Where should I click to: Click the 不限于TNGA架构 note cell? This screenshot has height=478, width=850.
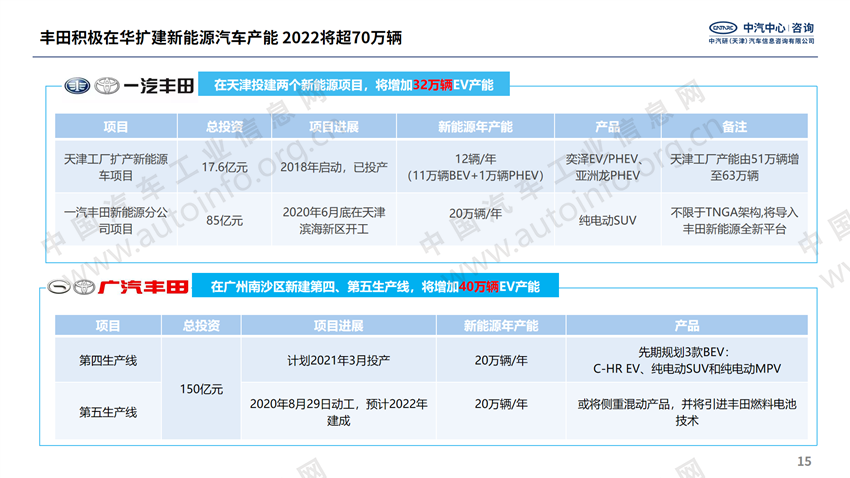tap(735, 220)
